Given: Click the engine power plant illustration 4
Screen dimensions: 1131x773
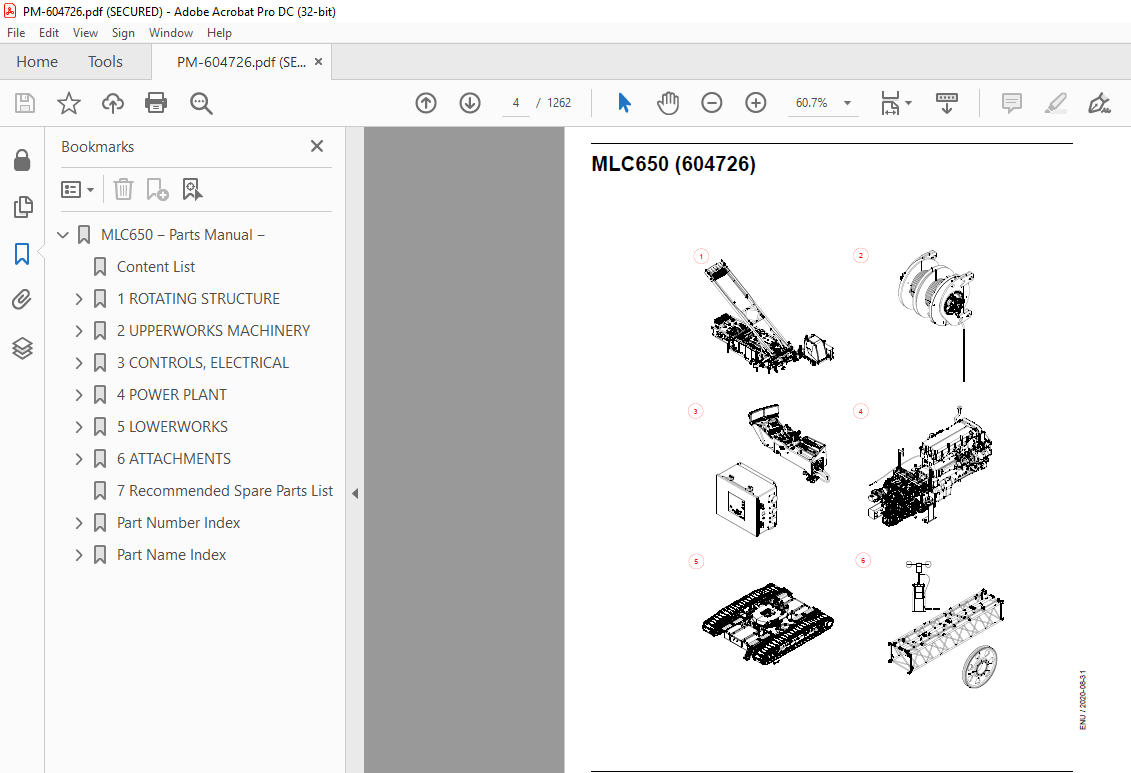Looking at the screenshot, I should point(930,467).
